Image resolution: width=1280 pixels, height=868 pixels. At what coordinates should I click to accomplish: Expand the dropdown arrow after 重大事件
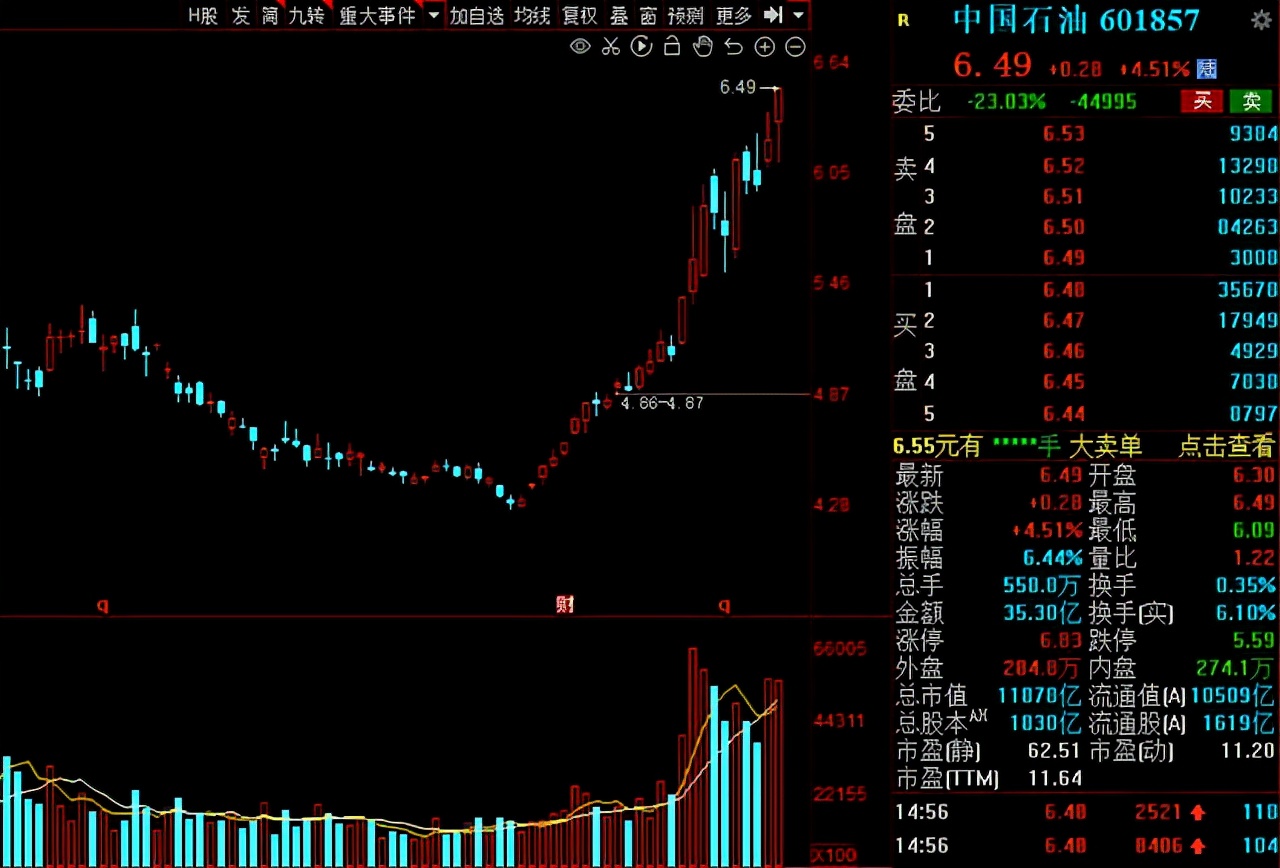[x=432, y=15]
